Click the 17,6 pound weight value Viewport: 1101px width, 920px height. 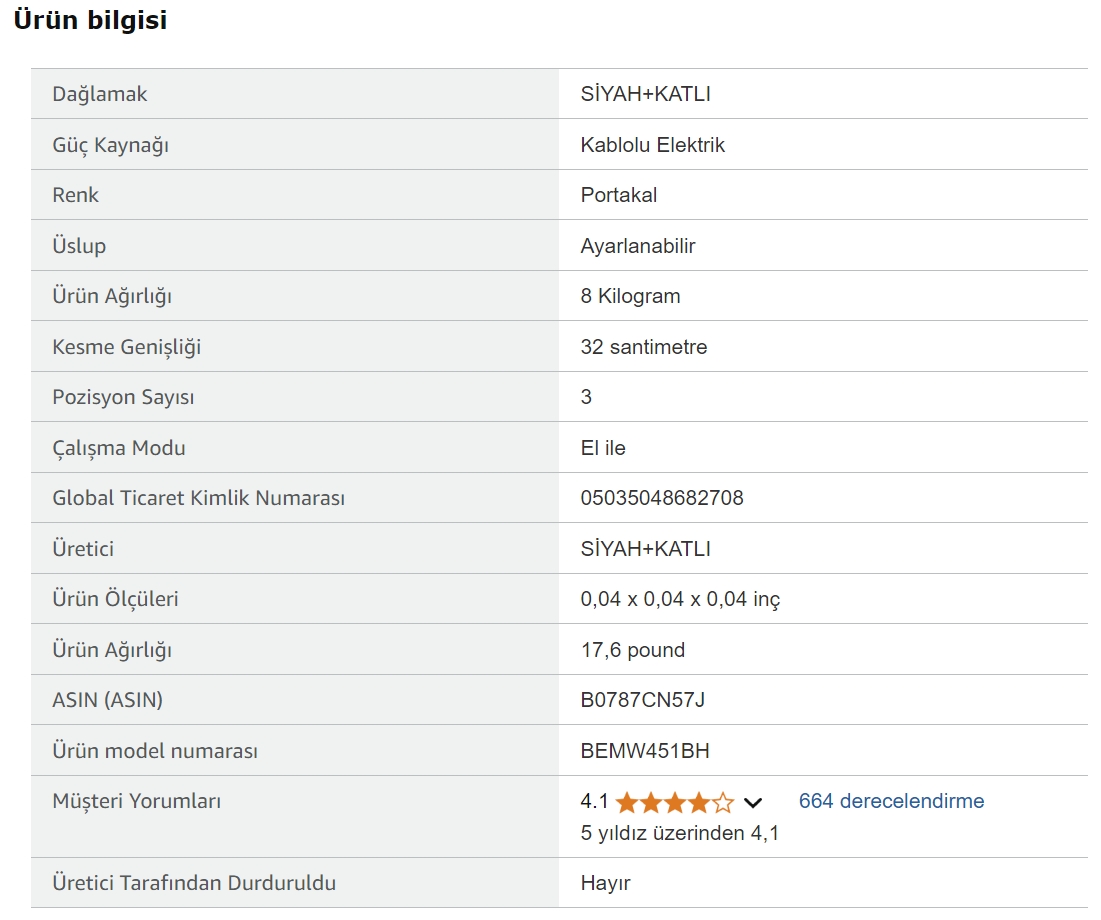[x=632, y=650]
